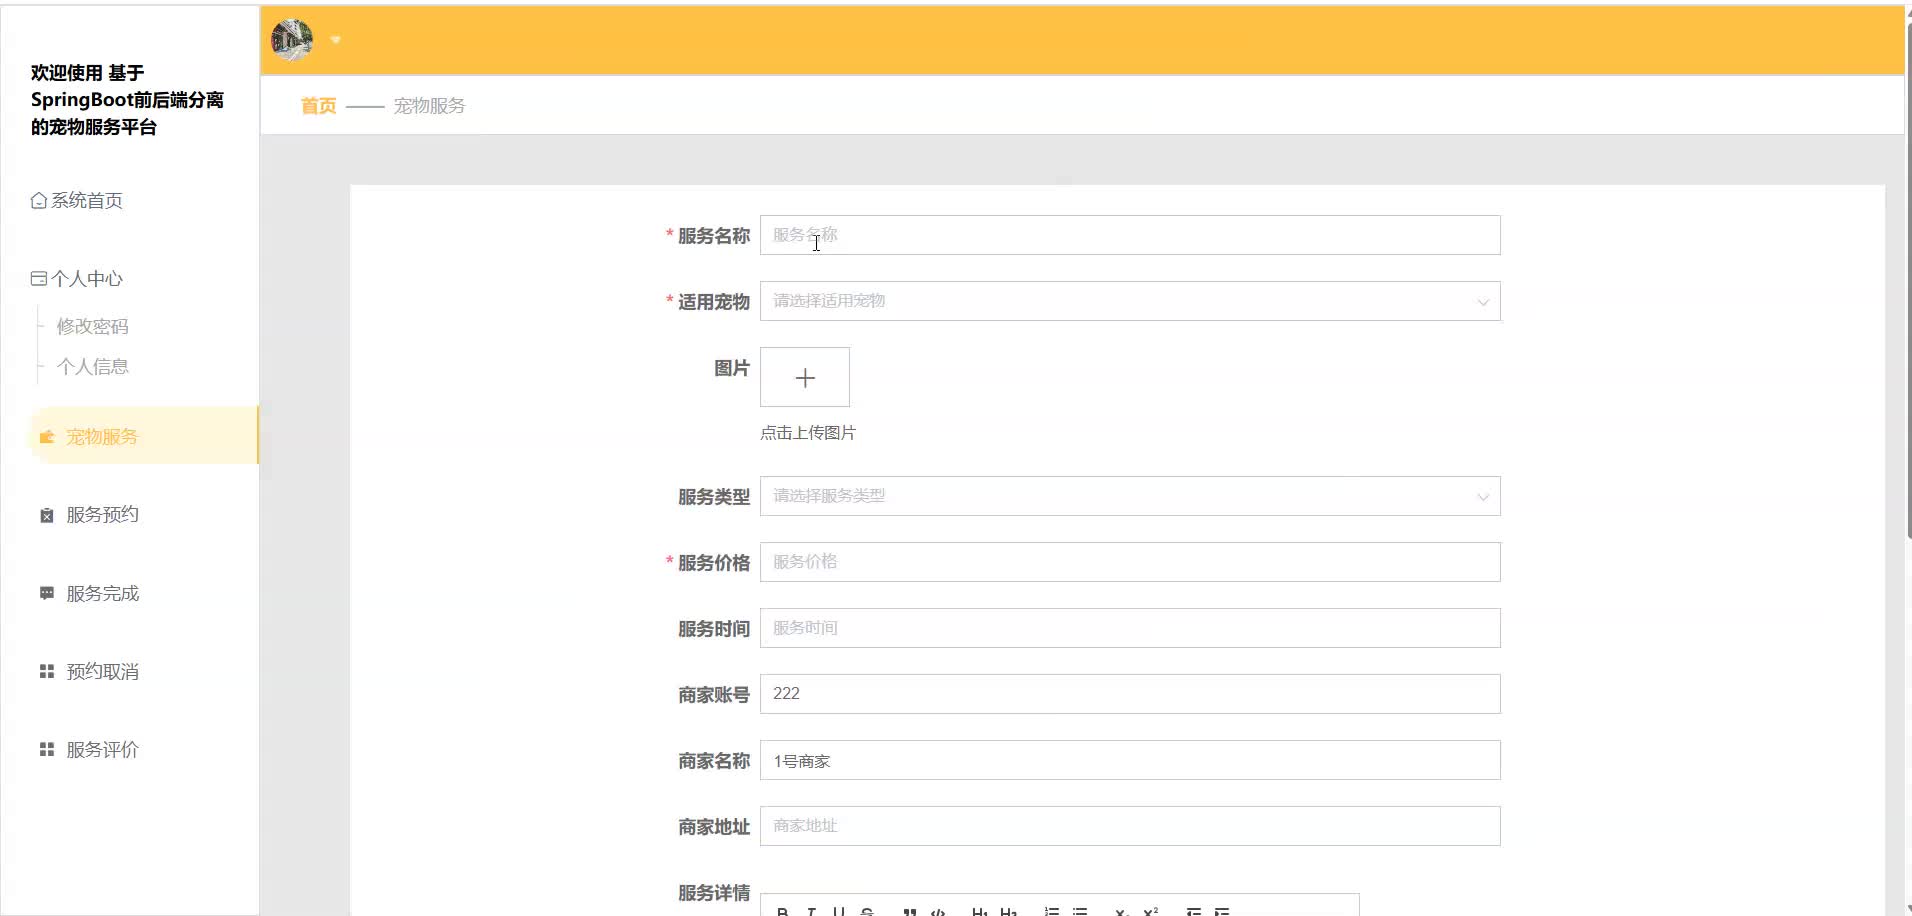
Task: Apply superscript in the editor toolbar
Action: click(x=1150, y=911)
